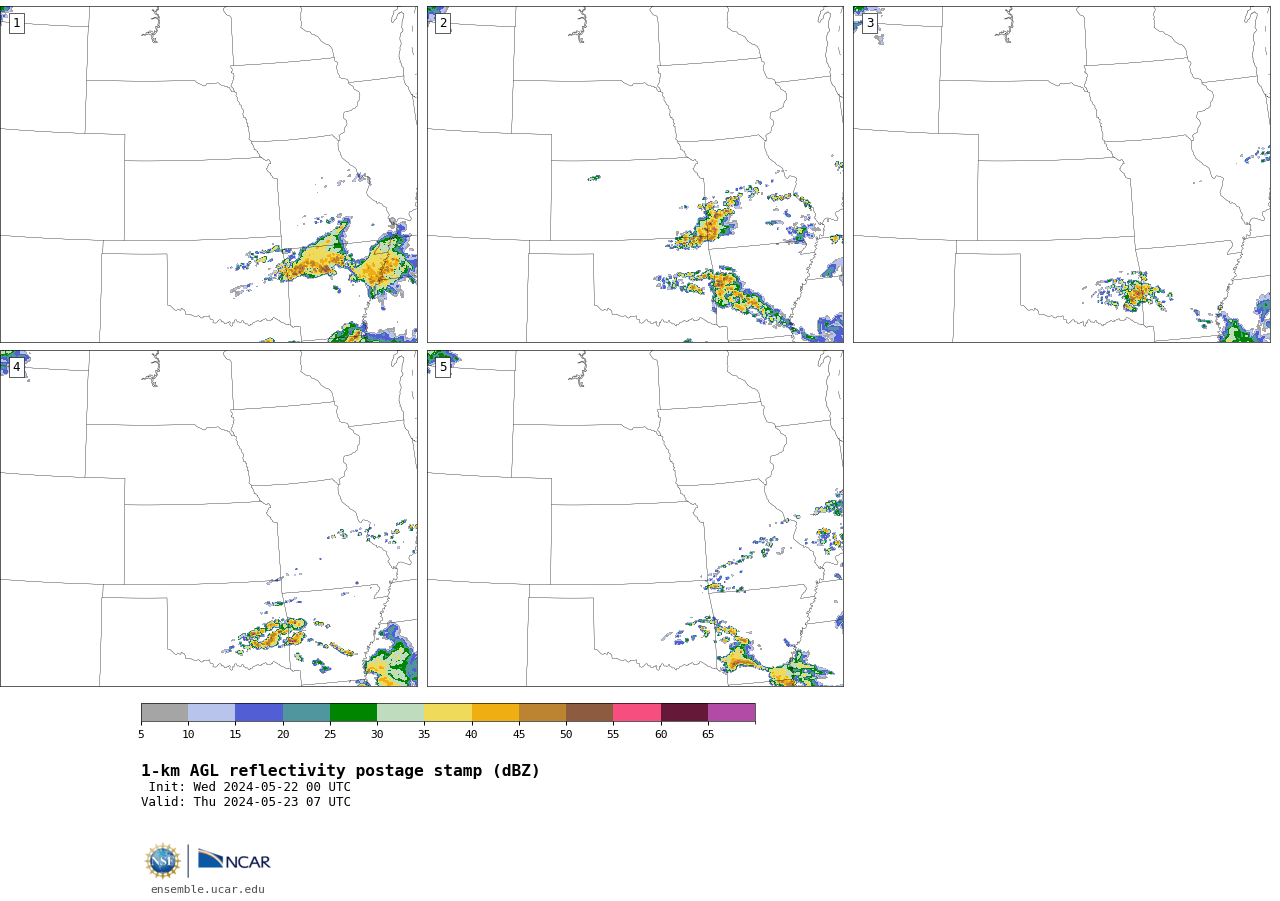Screen dimensions: 1280x901
Task: Click the colorbar tick label 65
Action: pyautogui.click(x=708, y=735)
